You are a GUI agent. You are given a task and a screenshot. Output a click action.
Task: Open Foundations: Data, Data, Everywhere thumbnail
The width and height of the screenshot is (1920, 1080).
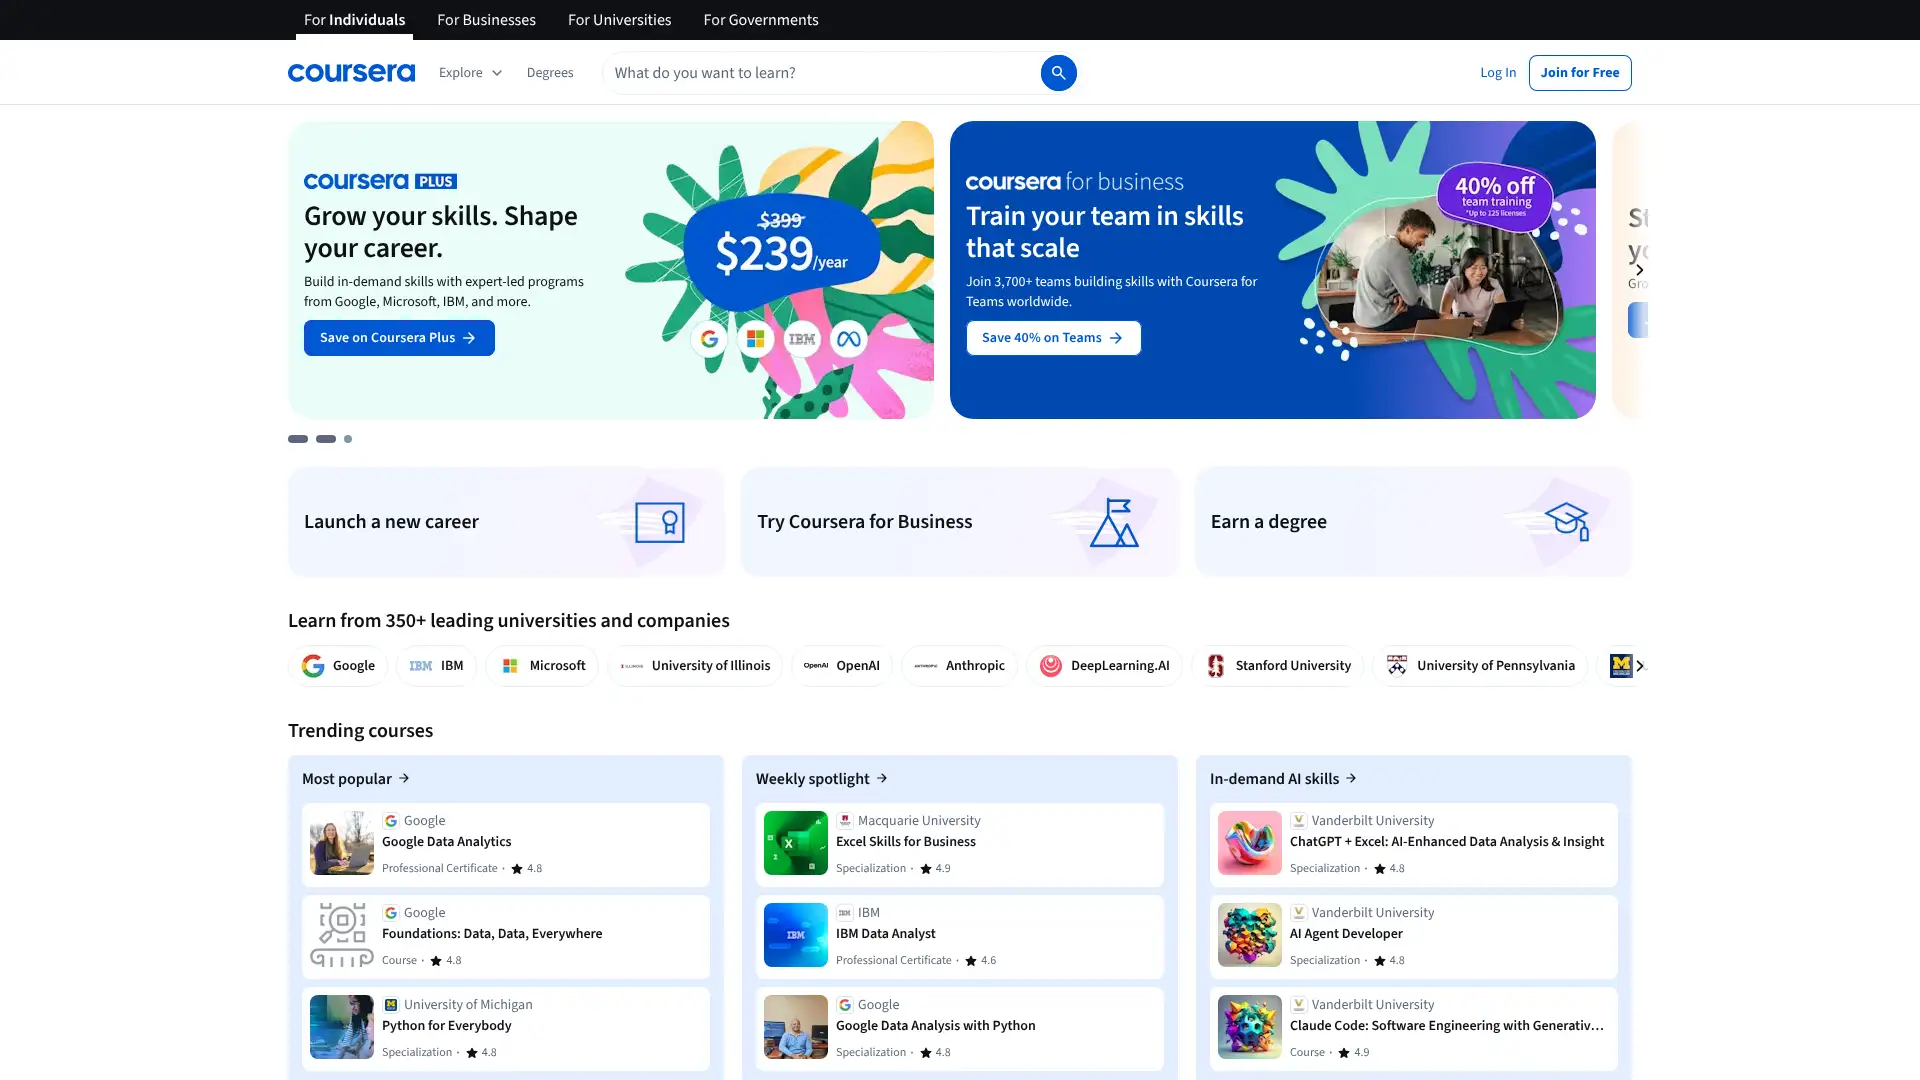pyautogui.click(x=342, y=935)
